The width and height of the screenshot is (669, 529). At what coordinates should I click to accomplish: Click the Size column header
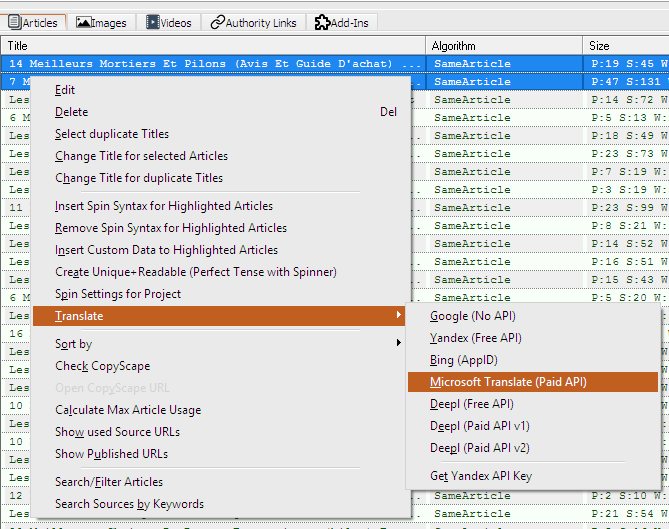click(620, 45)
